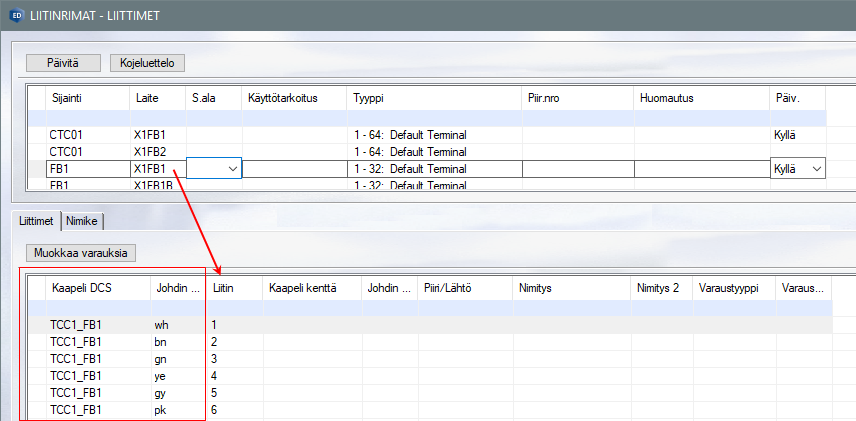This screenshot has height=421, width=856.
Task: Click the Päivitä button
Action: pos(64,62)
